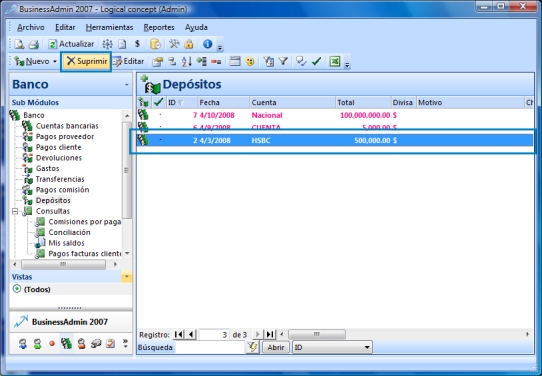Click the blue information icon
The width and height of the screenshot is (542, 376).
tap(207, 44)
